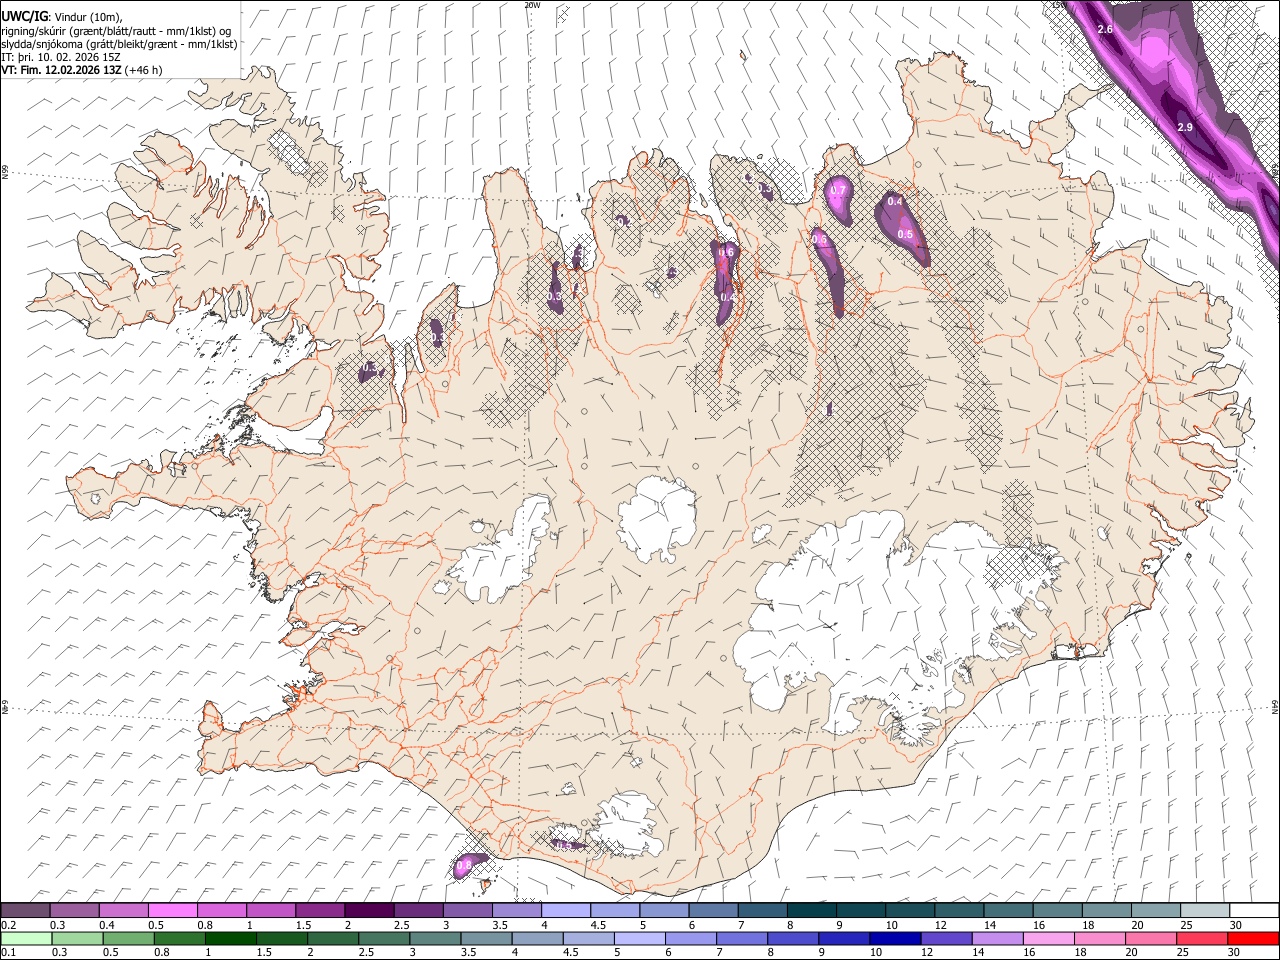The width and height of the screenshot is (1280, 960).
Task: Click the '30' label in the upper legend
Action: 1236,925
